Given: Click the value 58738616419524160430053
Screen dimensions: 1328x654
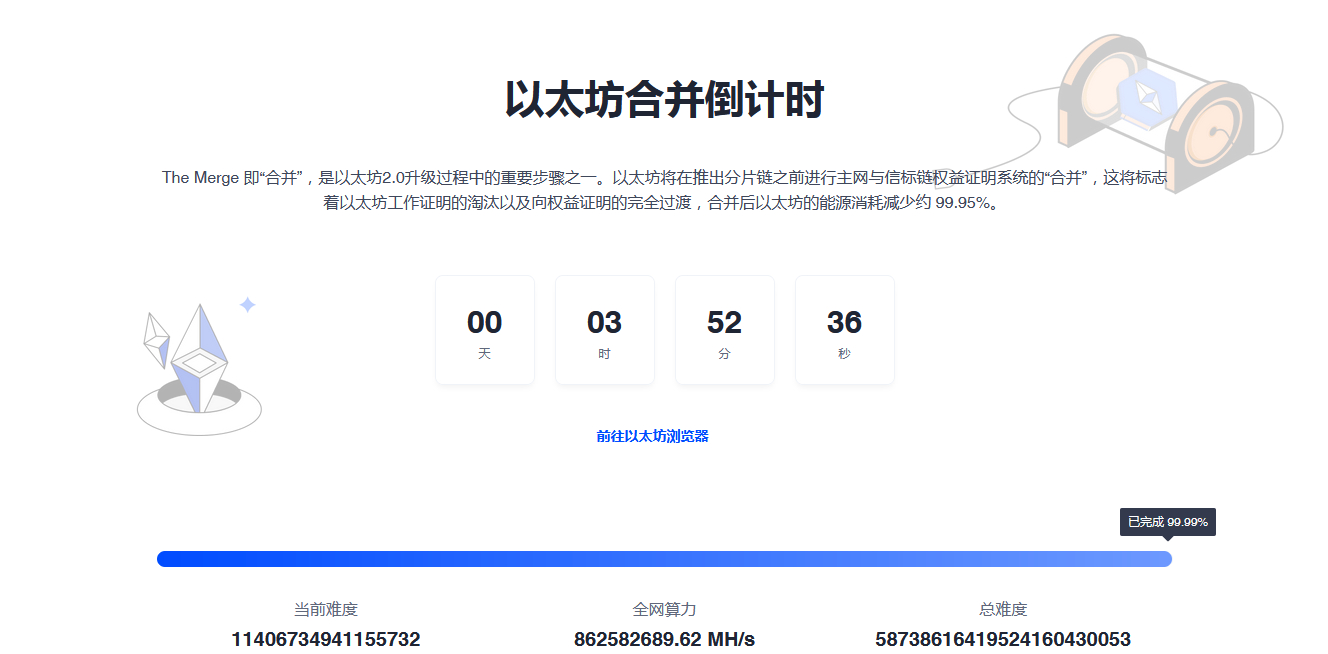Looking at the screenshot, I should click(1003, 639).
